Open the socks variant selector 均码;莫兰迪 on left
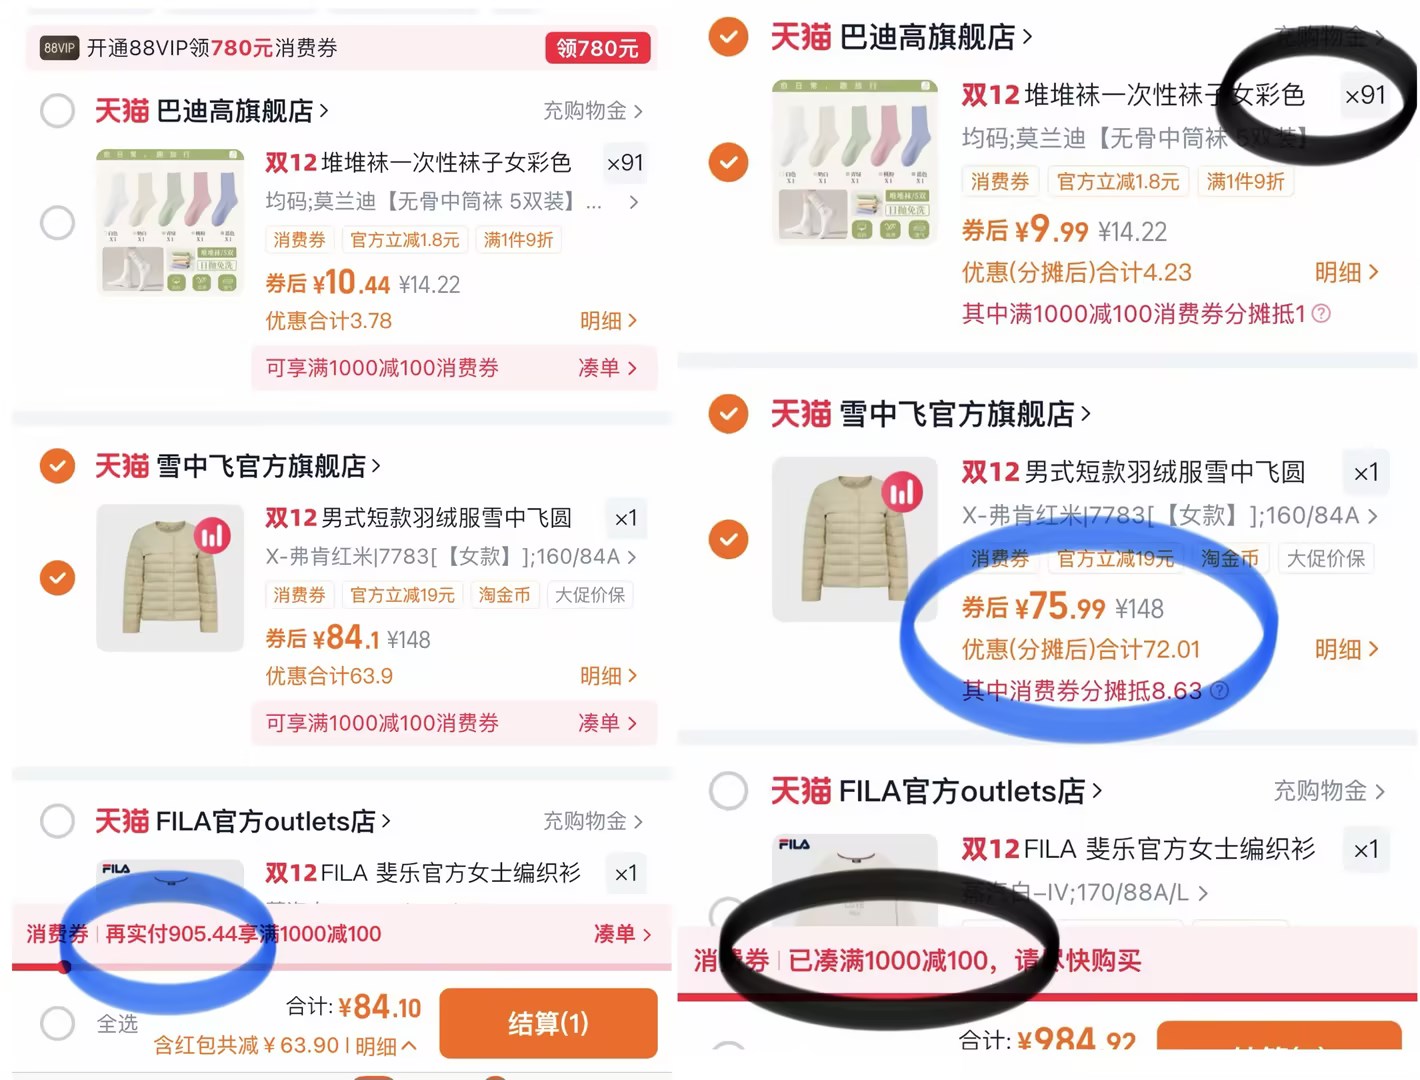The image size is (1420, 1080). click(x=451, y=202)
